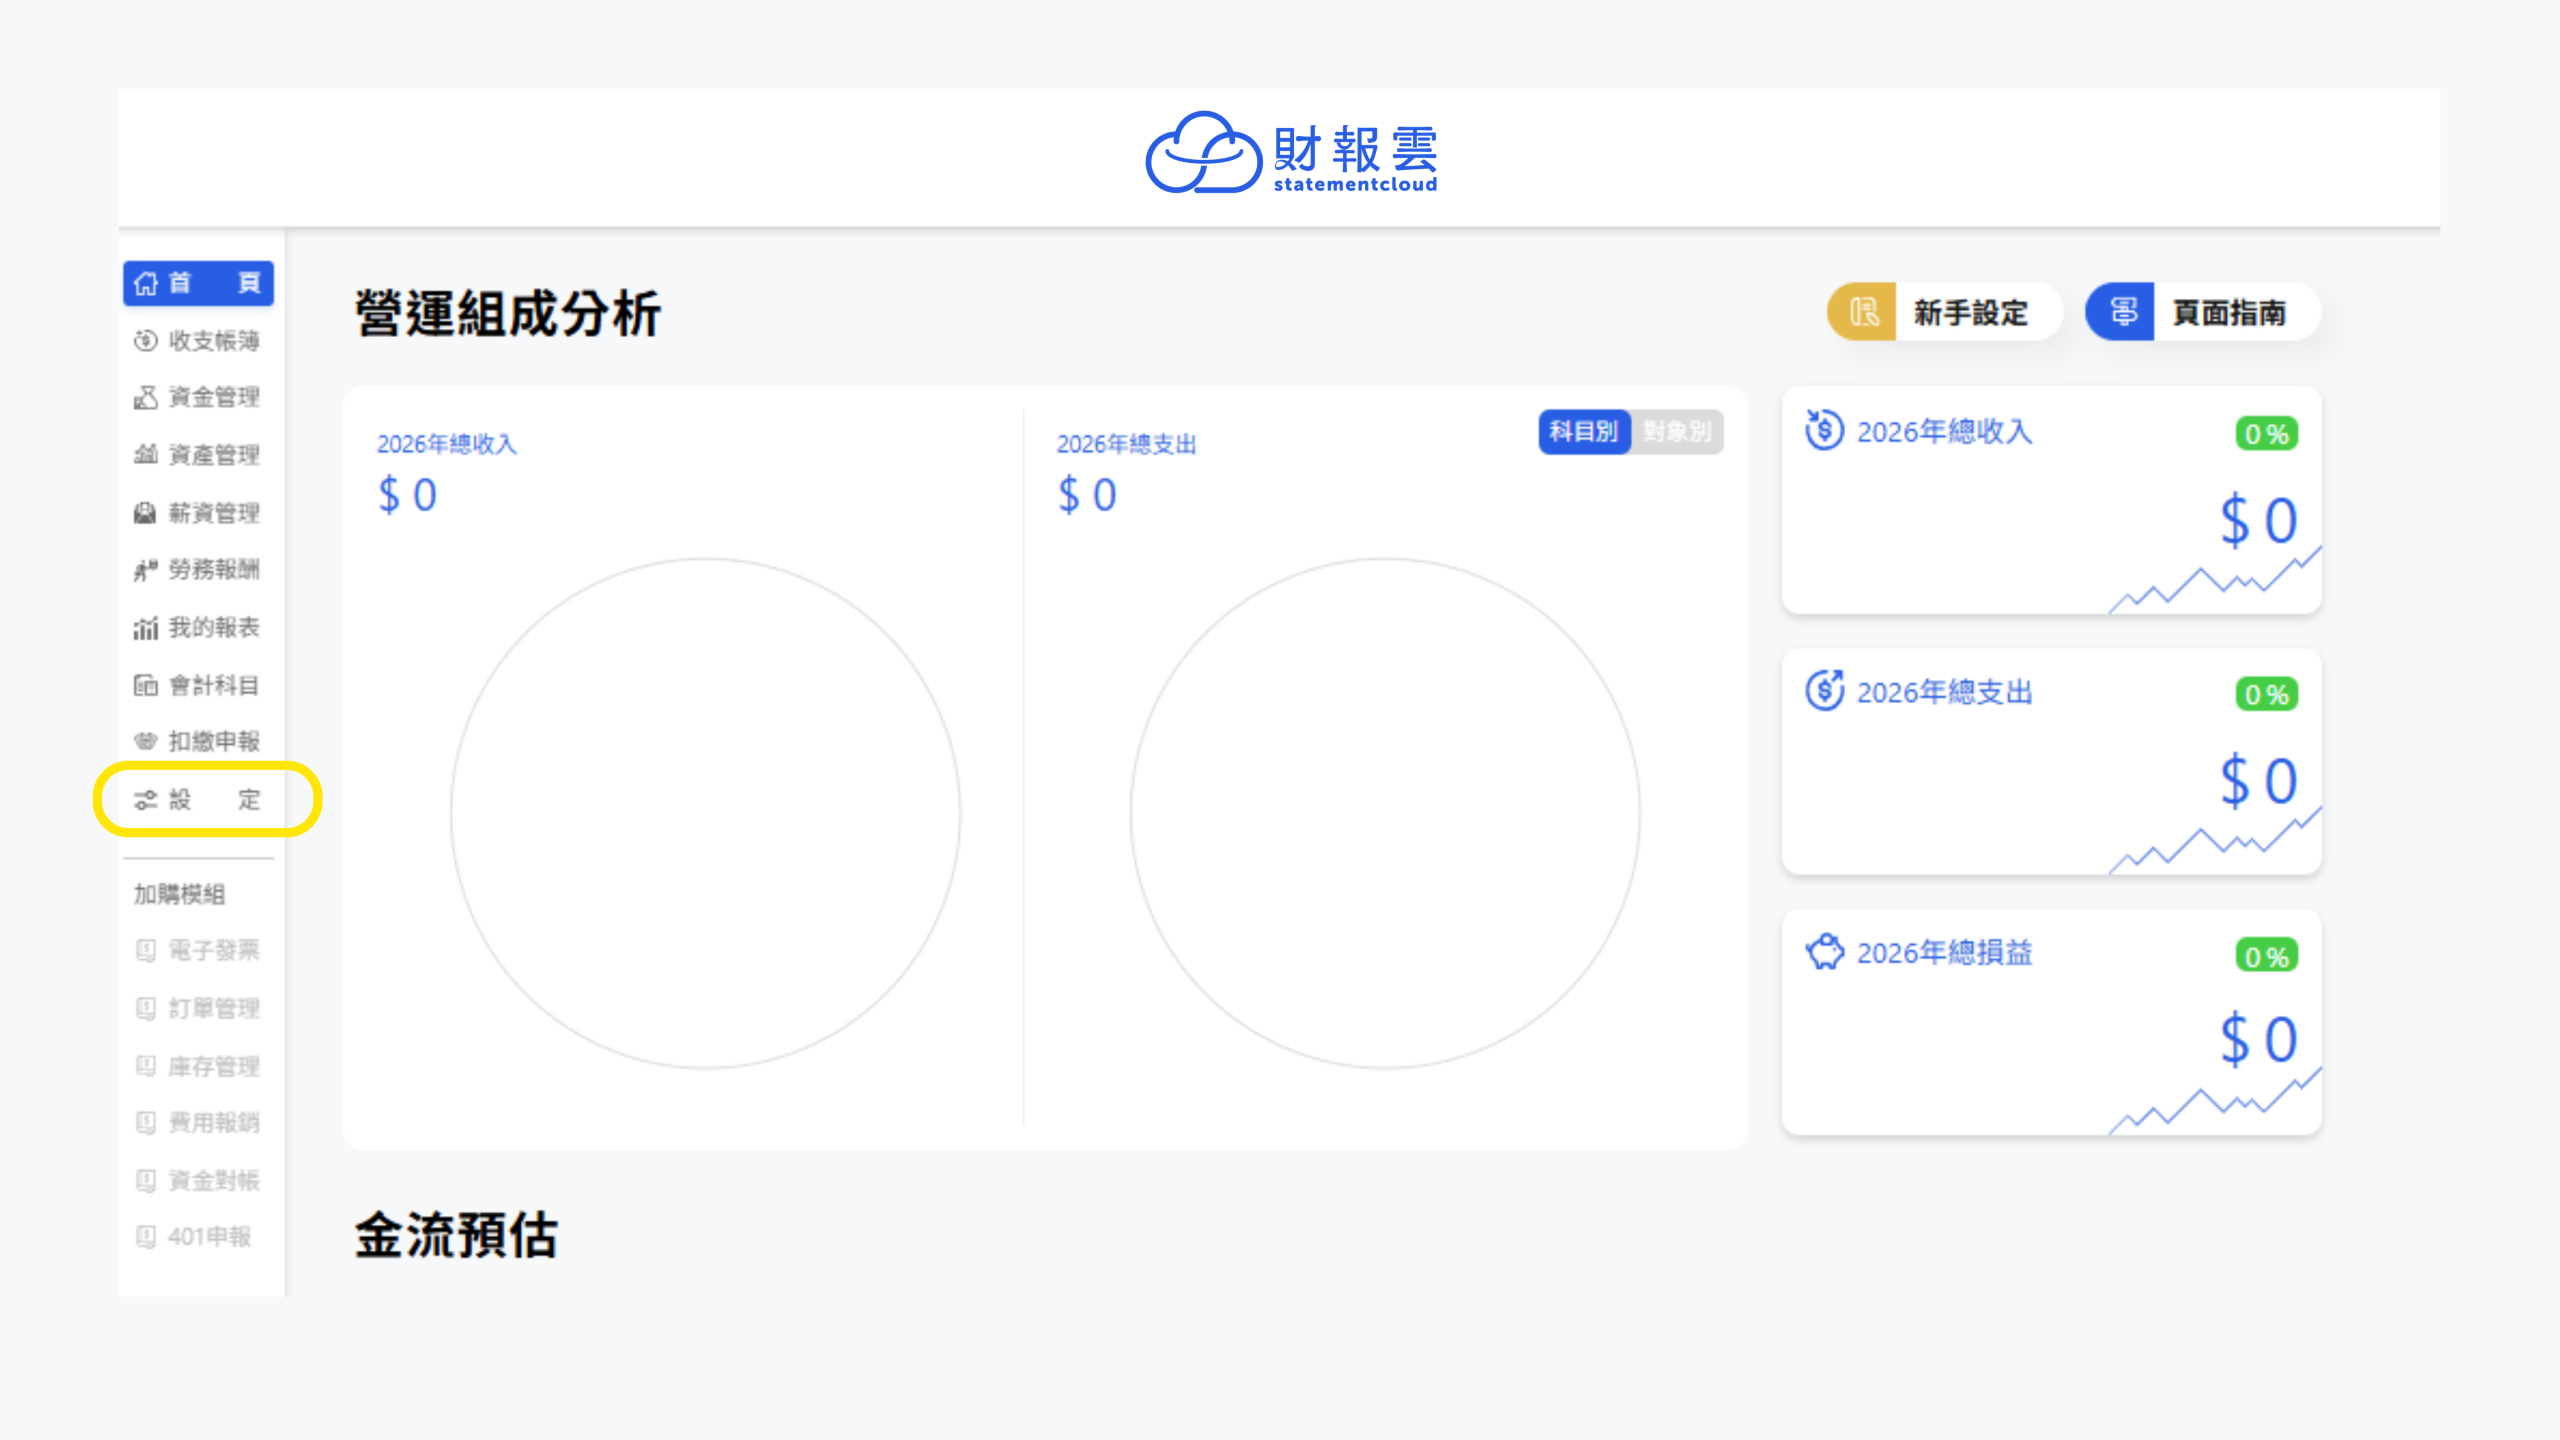The image size is (2560, 1440).
Task: Click the 財報雲 statementcloud logo
Action: 1291,154
